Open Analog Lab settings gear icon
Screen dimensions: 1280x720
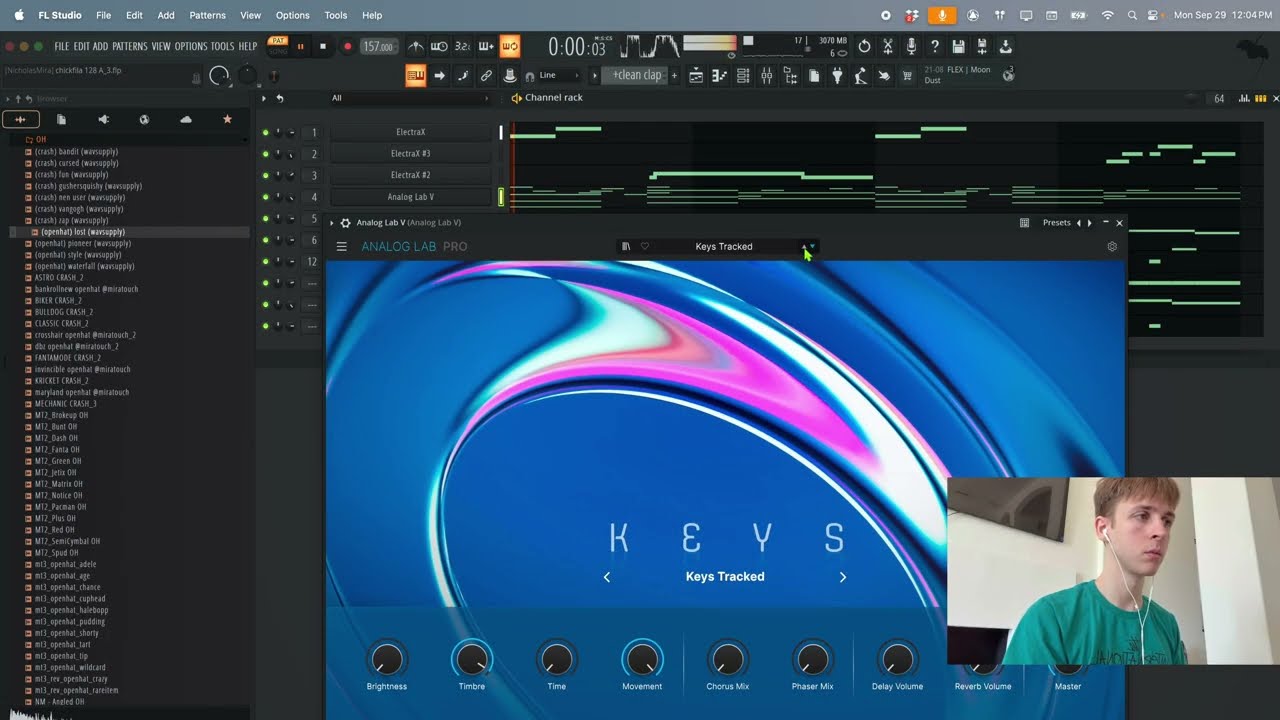coord(1112,247)
